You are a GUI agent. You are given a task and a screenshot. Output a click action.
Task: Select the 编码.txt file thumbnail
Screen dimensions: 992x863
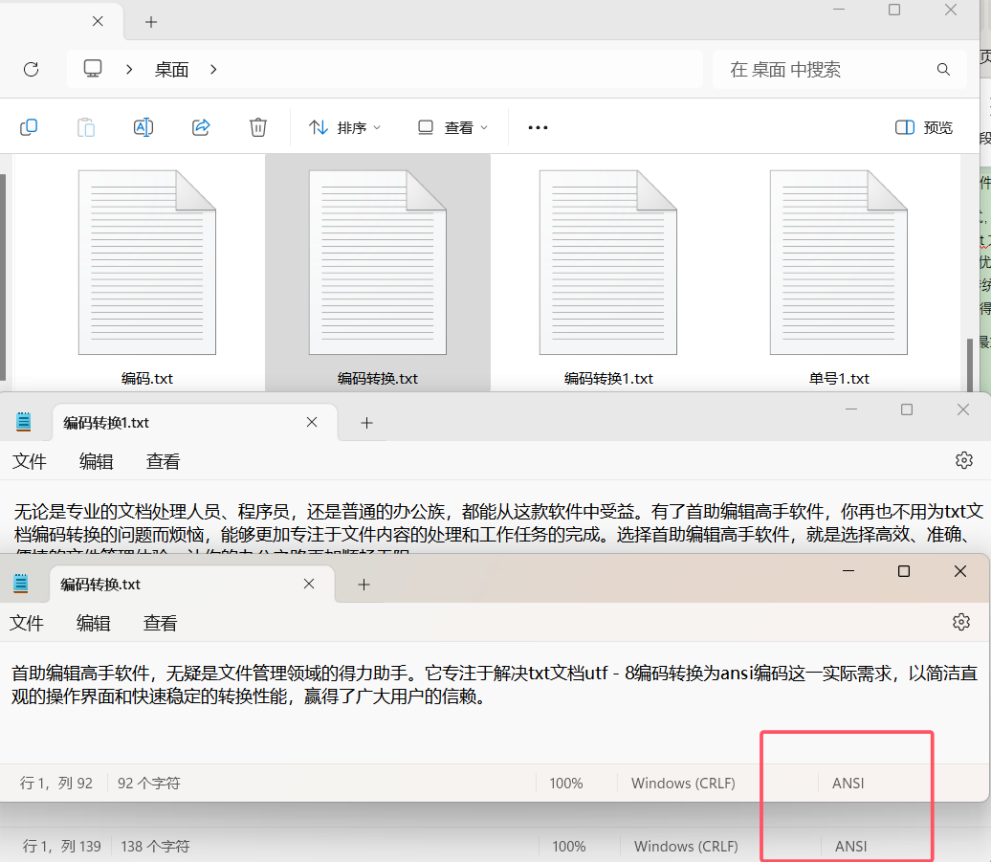tap(147, 263)
